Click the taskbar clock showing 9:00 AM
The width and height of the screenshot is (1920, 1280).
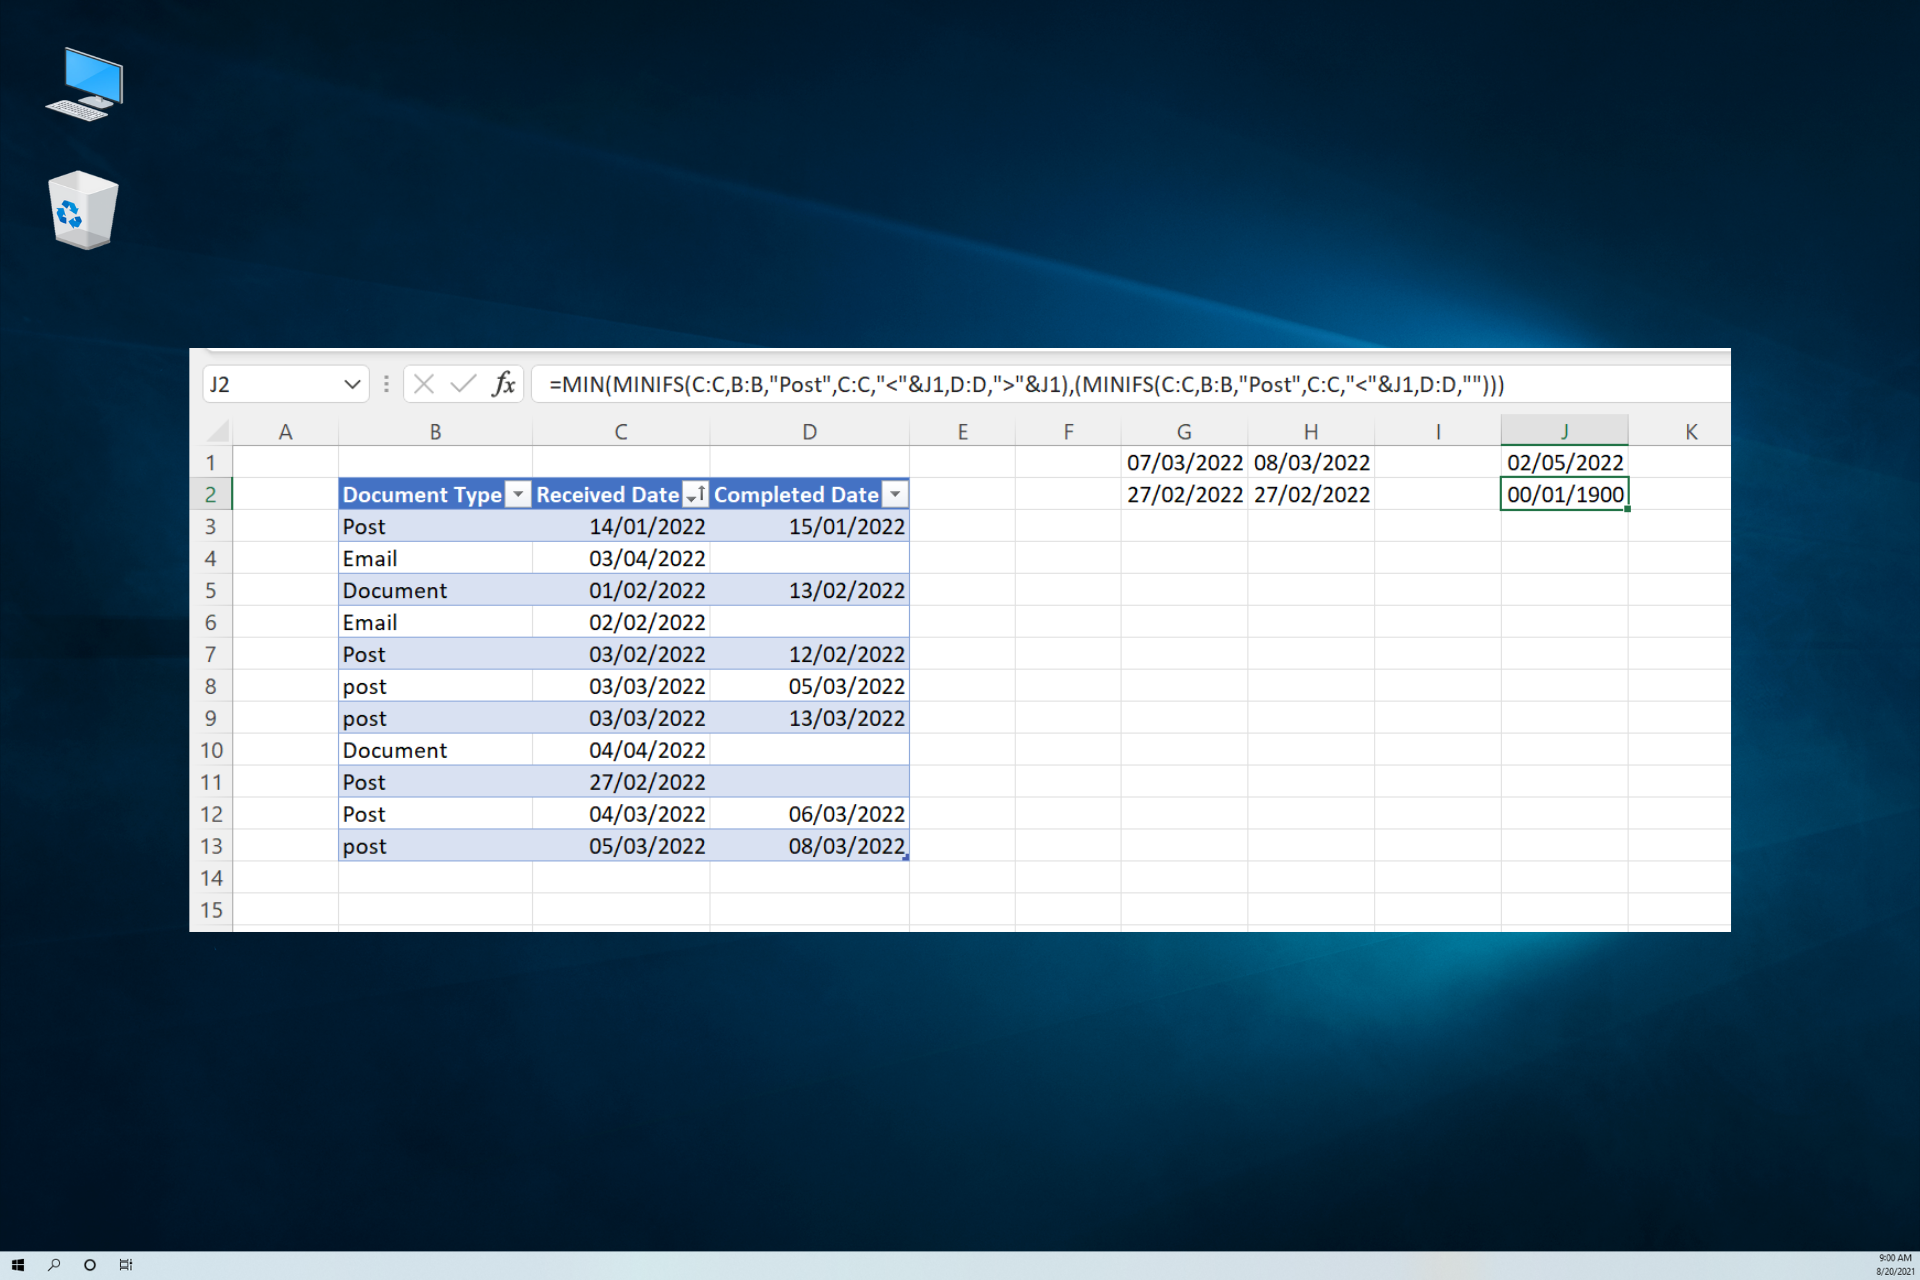[x=1894, y=1265]
